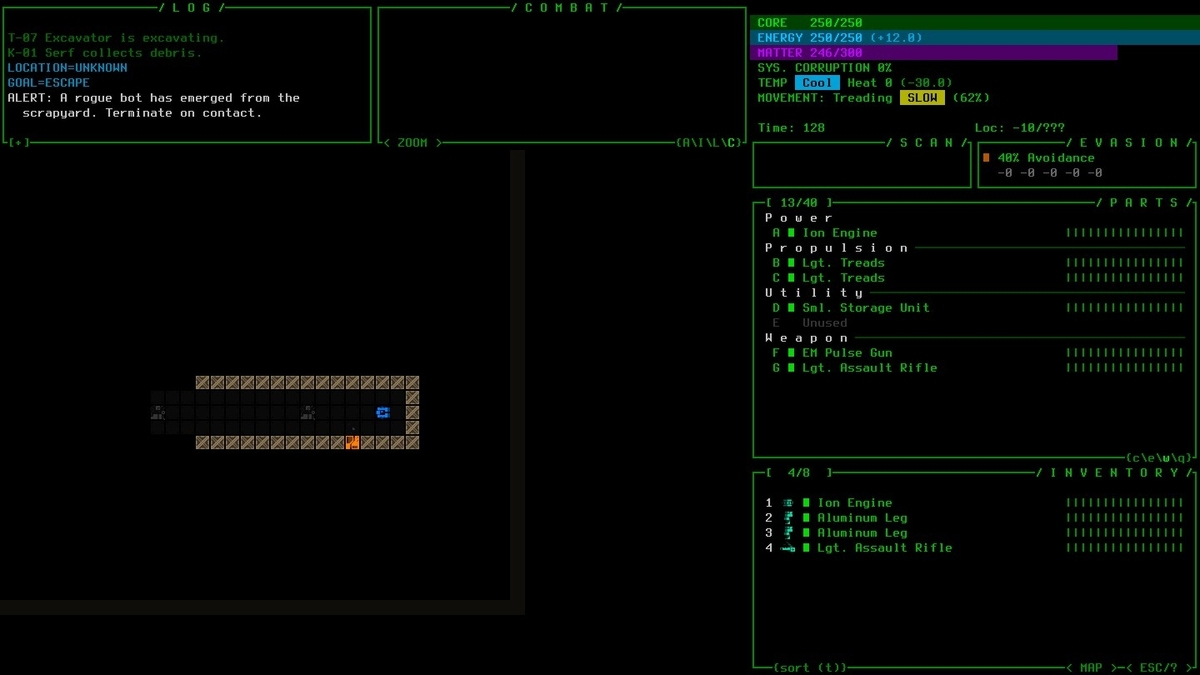The width and height of the screenshot is (1200, 675).
Task: Click the Cool temperature indicator
Action: tap(817, 83)
